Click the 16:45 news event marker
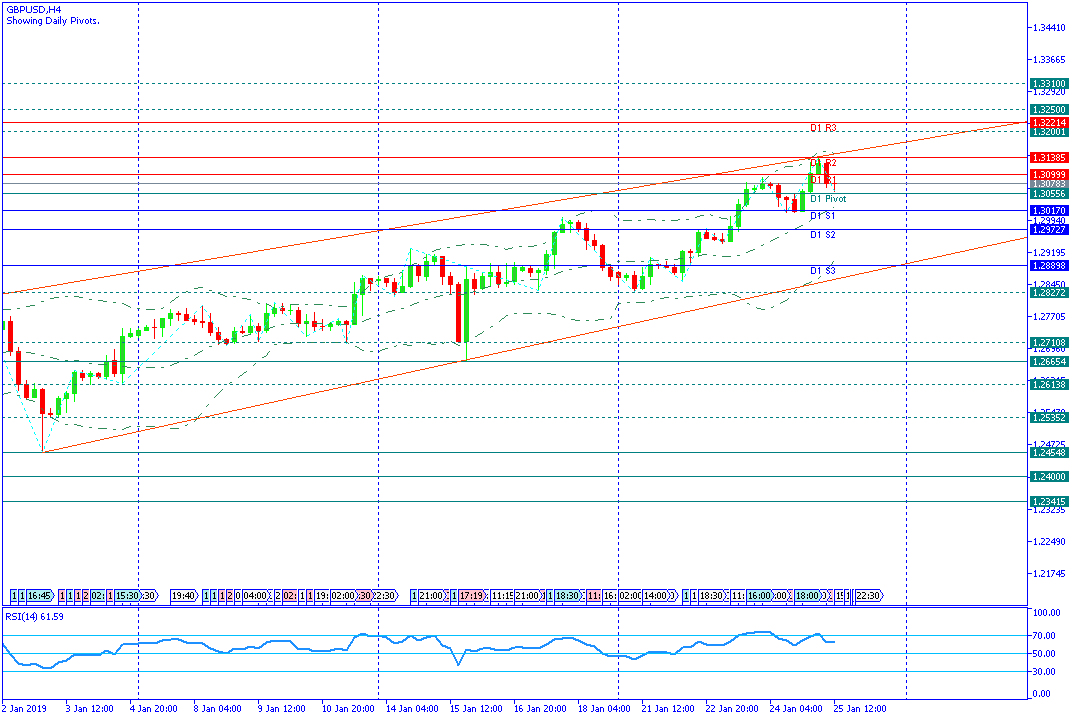Viewport: 1080px width, 720px height. 40,596
